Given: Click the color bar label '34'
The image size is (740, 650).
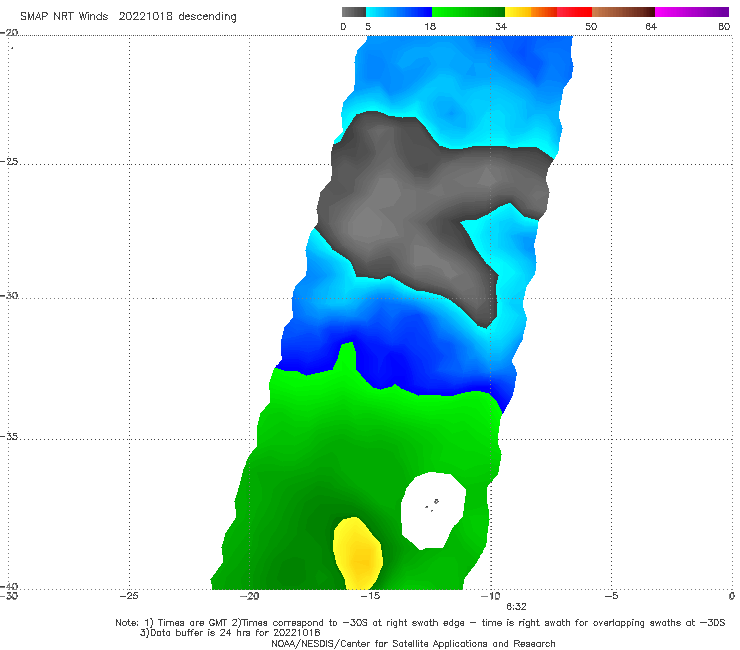Looking at the screenshot, I should [501, 27].
